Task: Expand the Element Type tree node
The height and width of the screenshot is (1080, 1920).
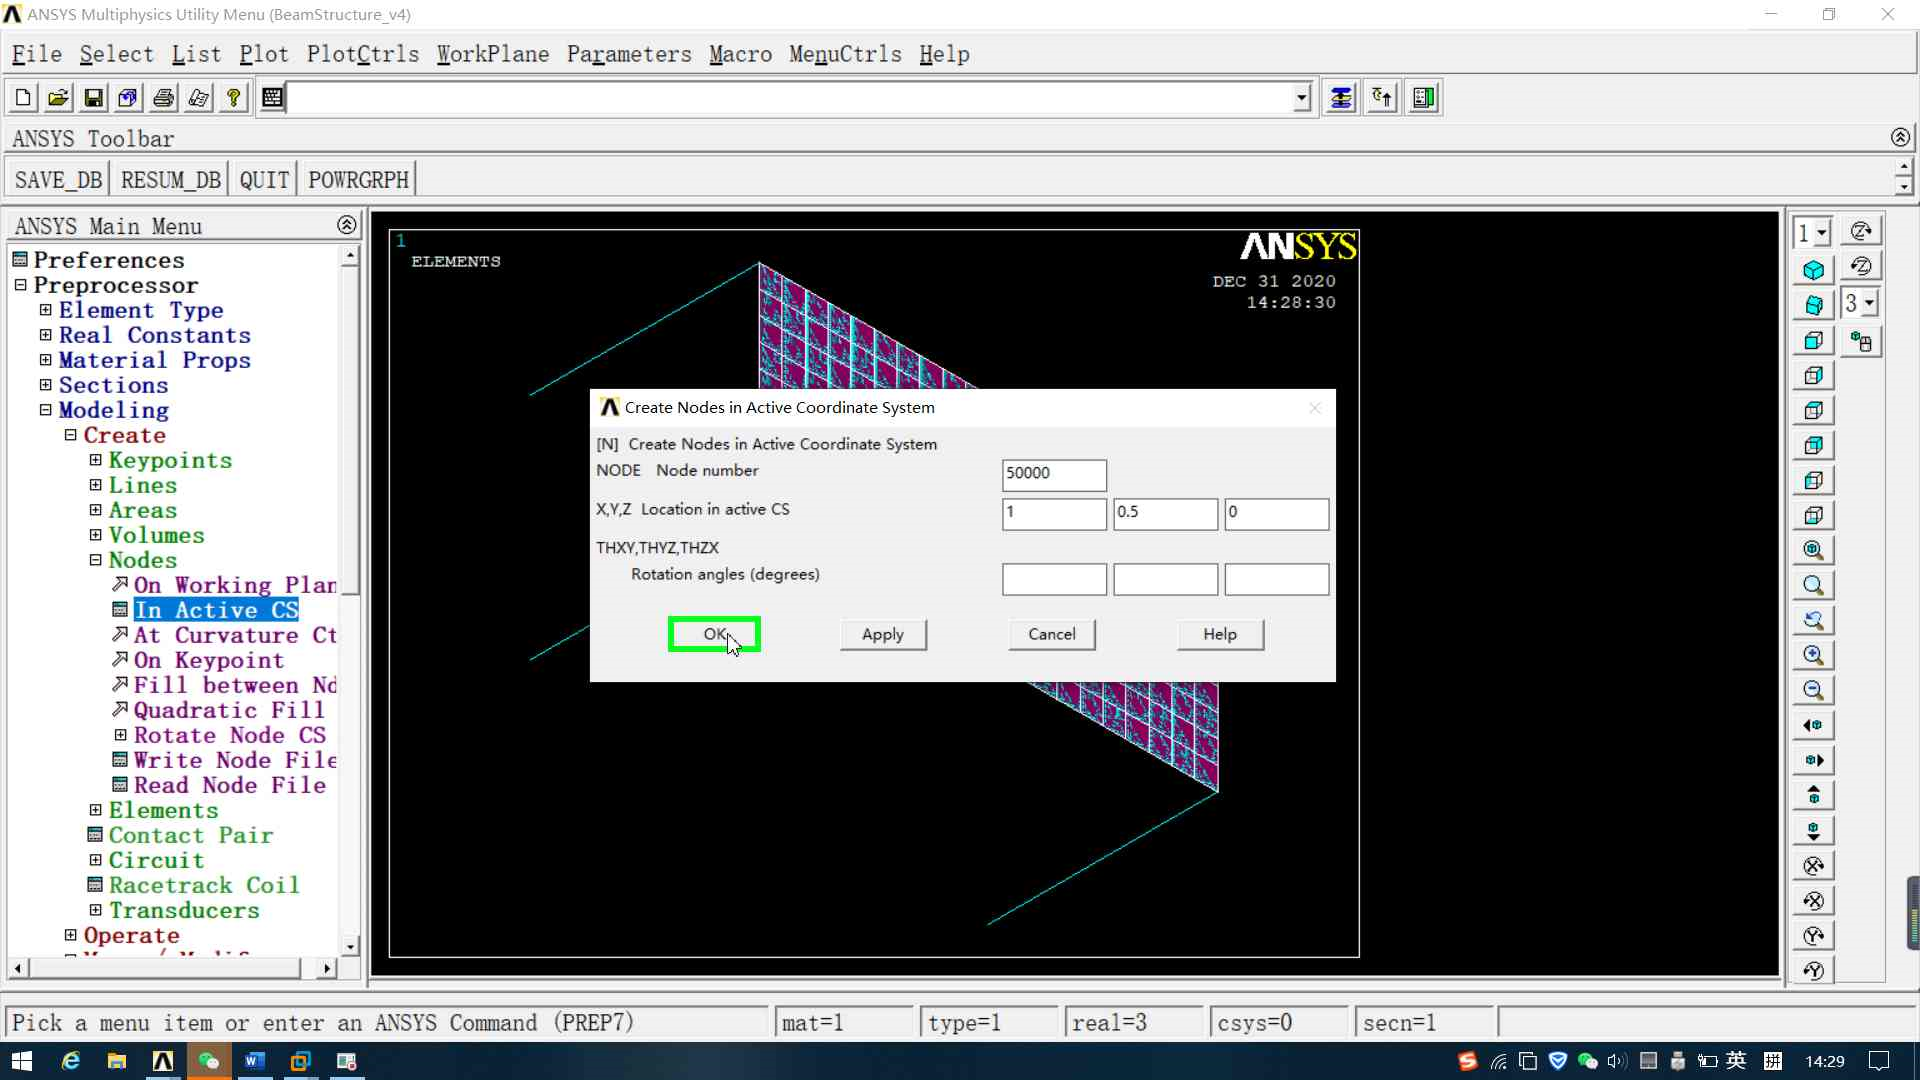Action: pyautogui.click(x=45, y=310)
